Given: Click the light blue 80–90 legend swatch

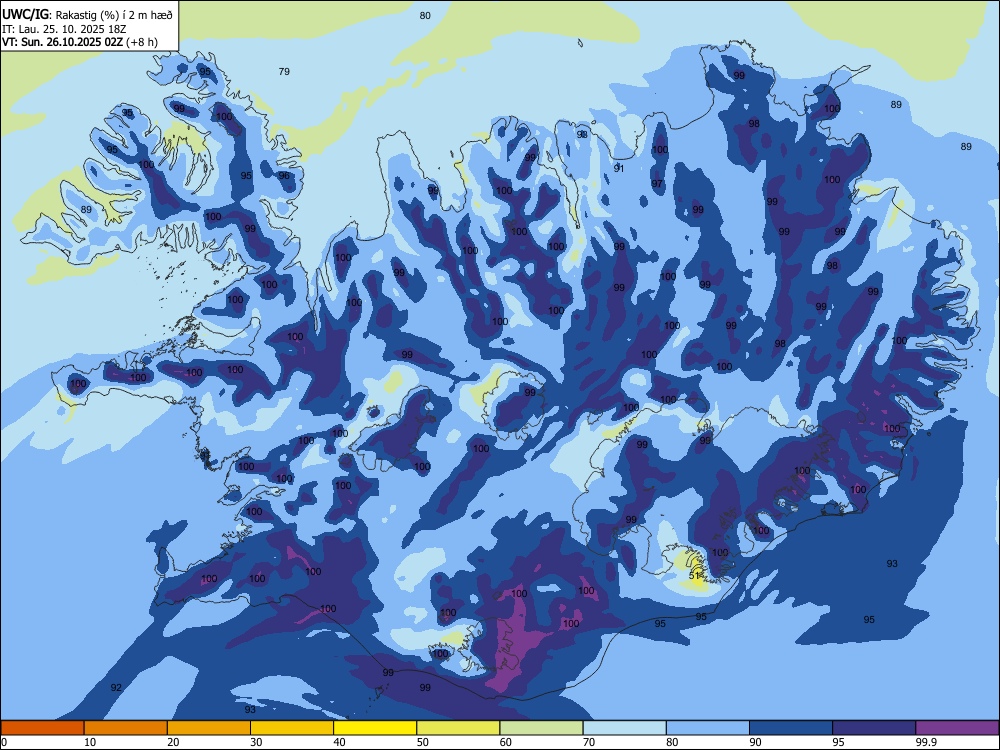Looking at the screenshot, I should [707, 728].
